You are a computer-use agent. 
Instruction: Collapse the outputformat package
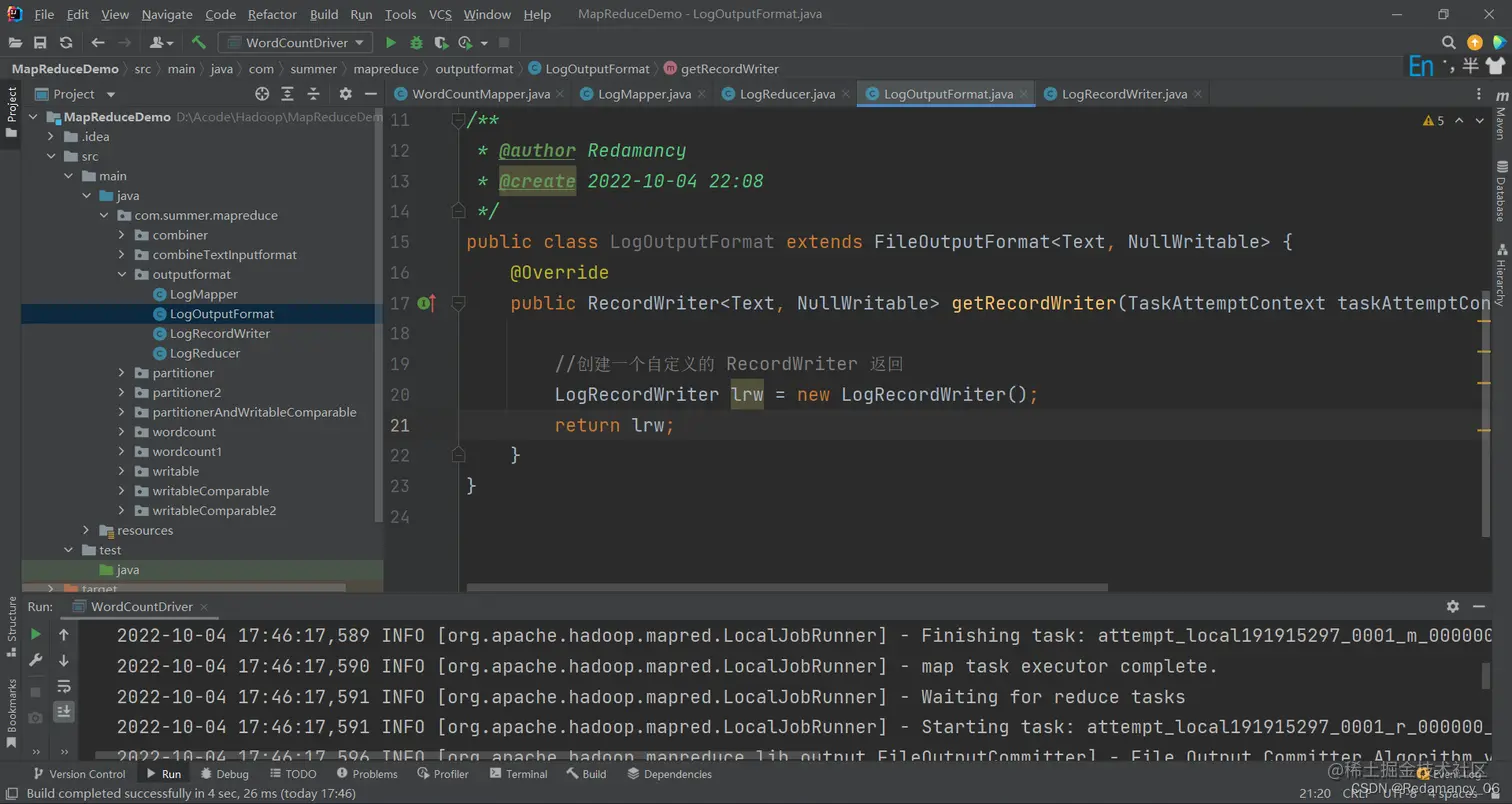tap(121, 274)
